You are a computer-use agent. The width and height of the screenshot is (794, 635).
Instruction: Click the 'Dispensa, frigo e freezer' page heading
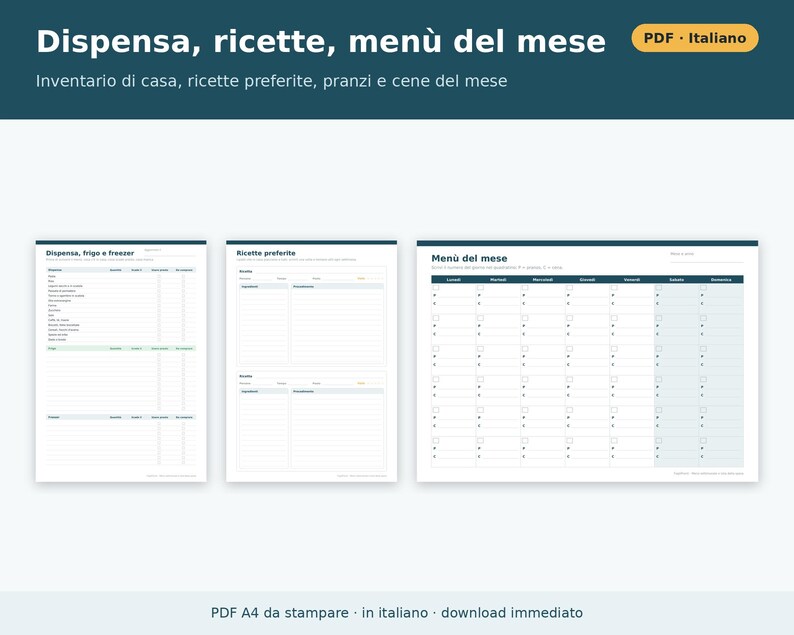tap(90, 253)
